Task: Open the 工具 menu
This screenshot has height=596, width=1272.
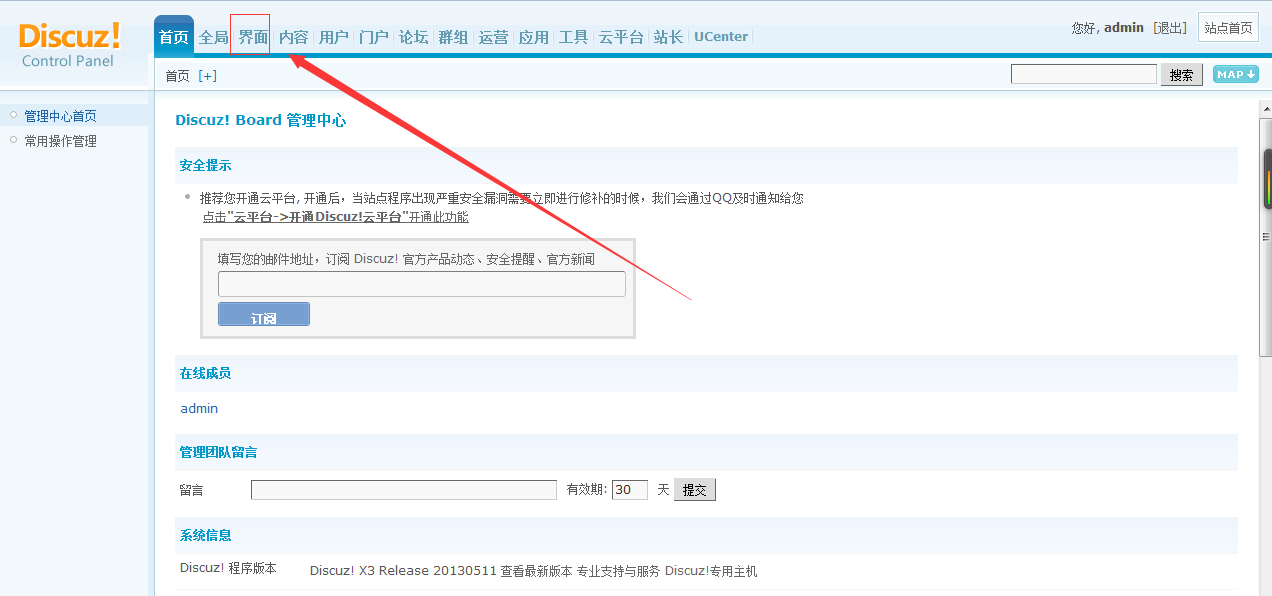Action: tap(573, 37)
